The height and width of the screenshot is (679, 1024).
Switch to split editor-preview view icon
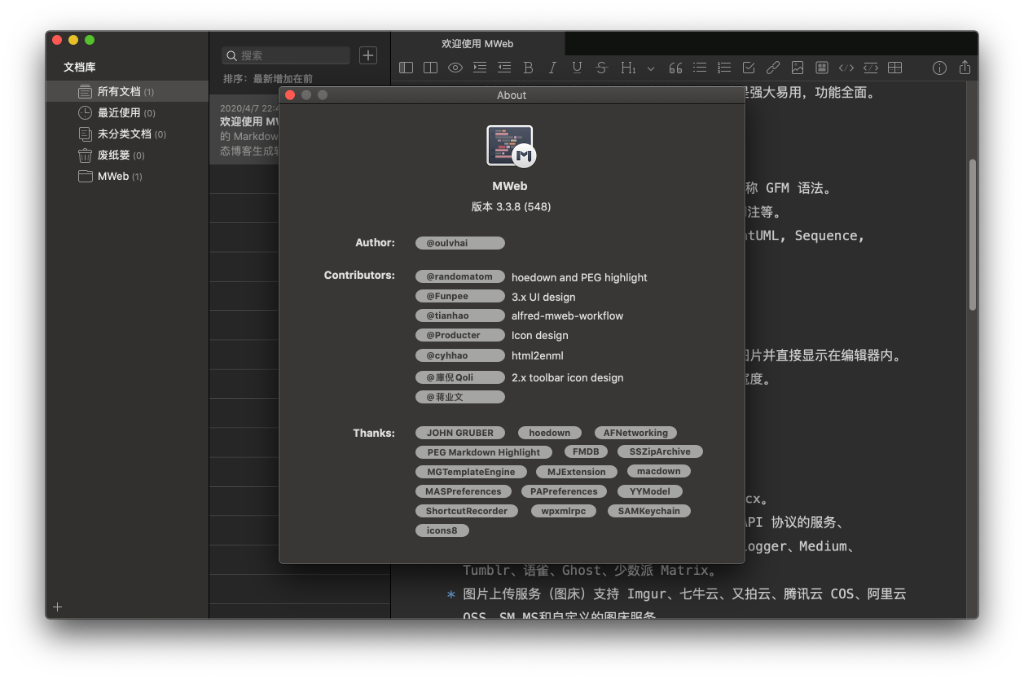pos(430,68)
